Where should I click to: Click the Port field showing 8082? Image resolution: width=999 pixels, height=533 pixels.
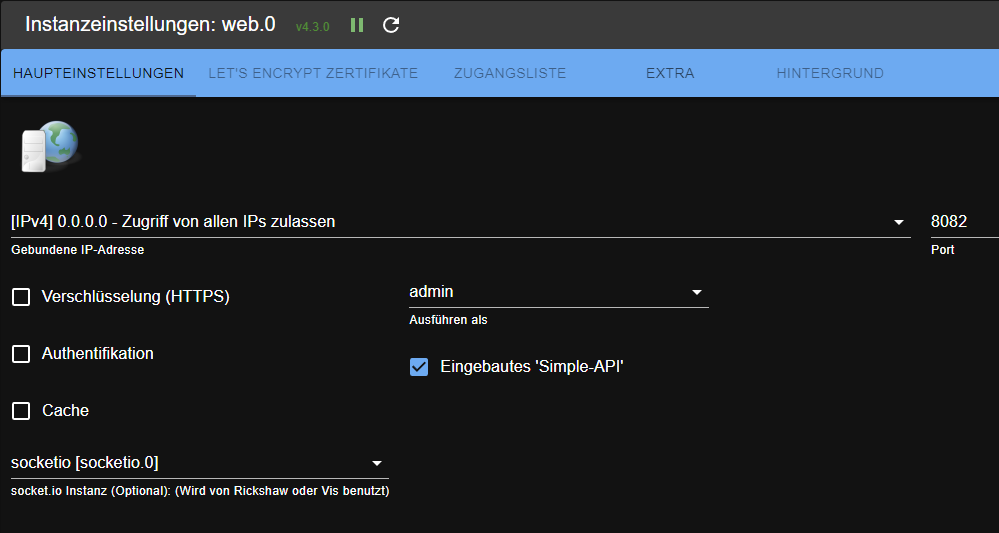tap(965, 222)
